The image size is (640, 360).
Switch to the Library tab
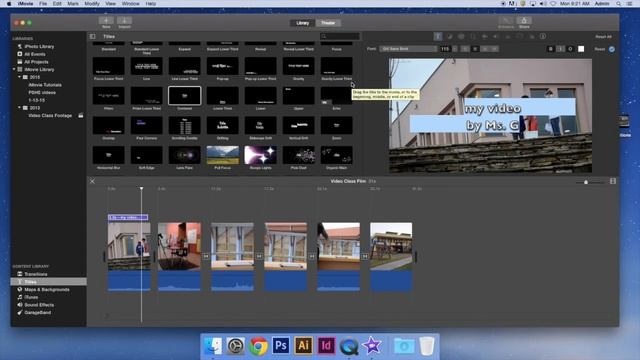pyautogui.click(x=302, y=23)
